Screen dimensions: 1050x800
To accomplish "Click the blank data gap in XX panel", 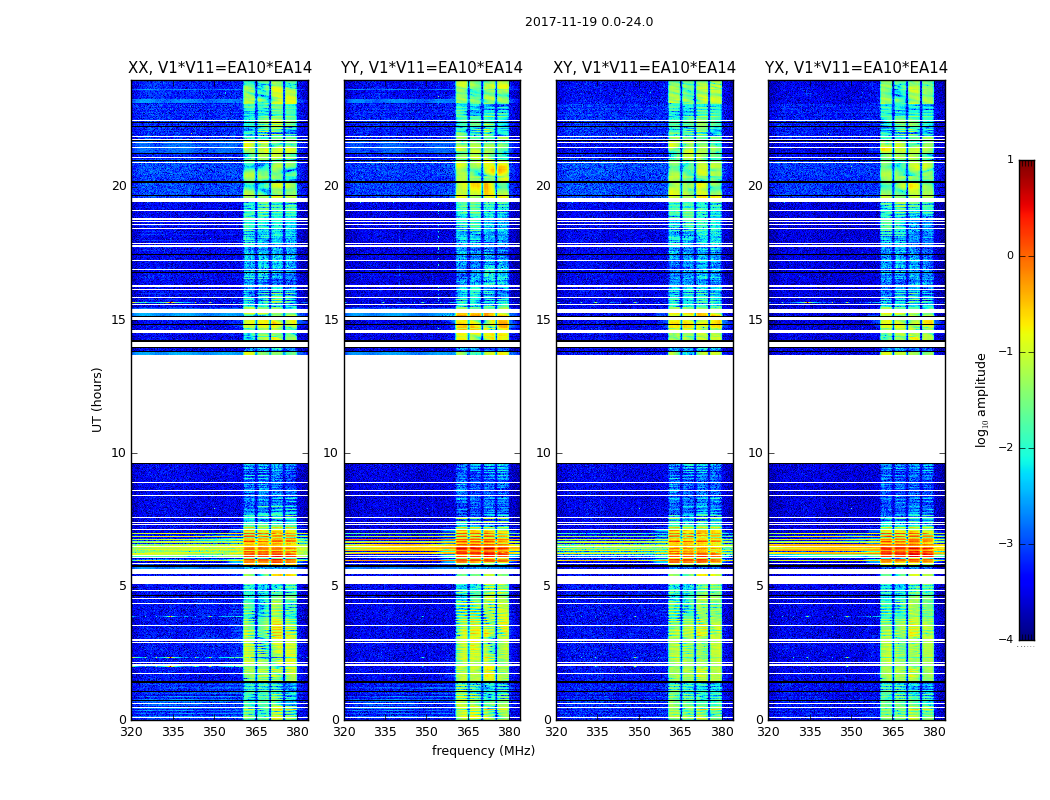I will (x=219, y=408).
